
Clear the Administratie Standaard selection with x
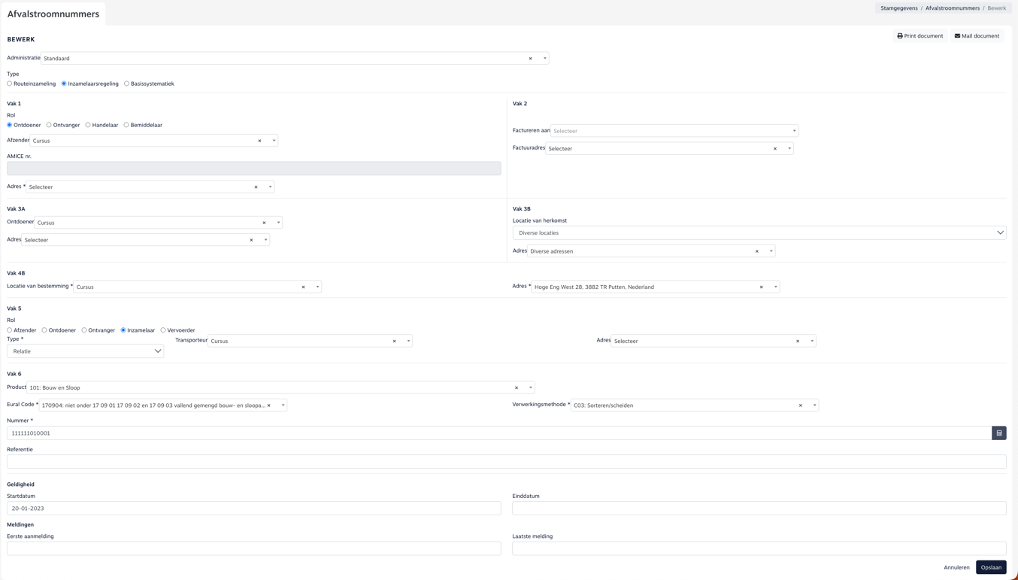tap(531, 58)
